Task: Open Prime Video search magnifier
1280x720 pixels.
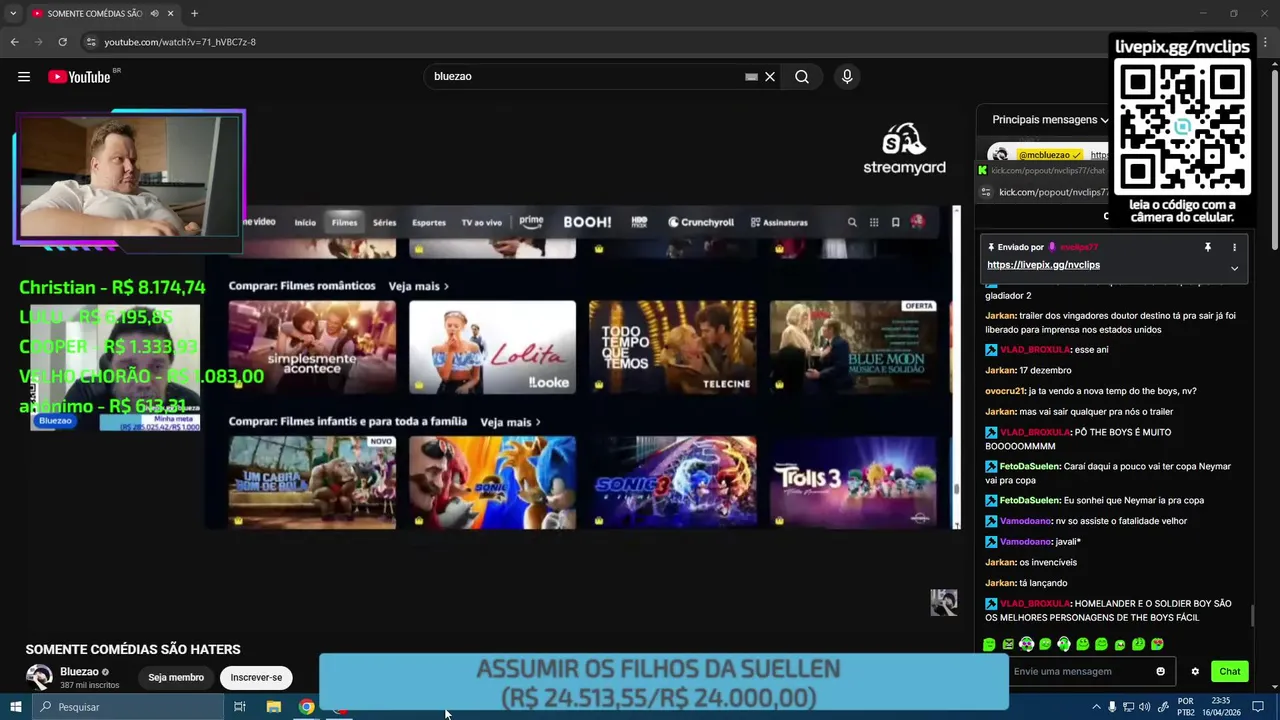Action: [852, 222]
